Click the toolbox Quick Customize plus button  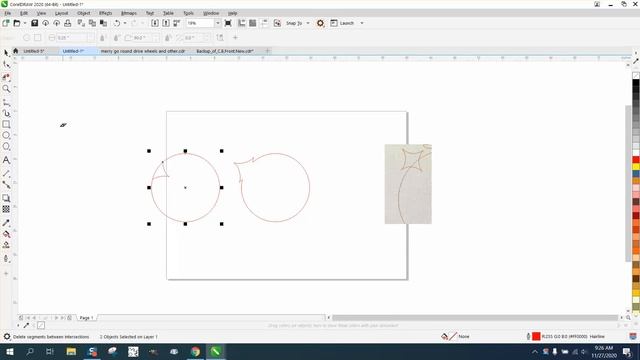[6, 273]
